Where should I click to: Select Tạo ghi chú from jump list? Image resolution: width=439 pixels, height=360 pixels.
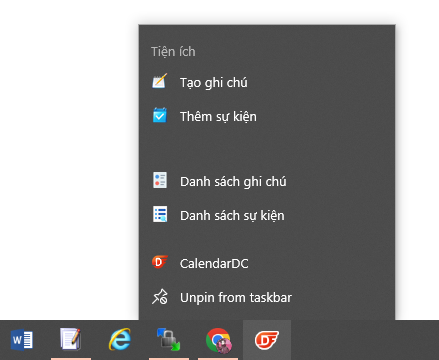(x=267, y=82)
